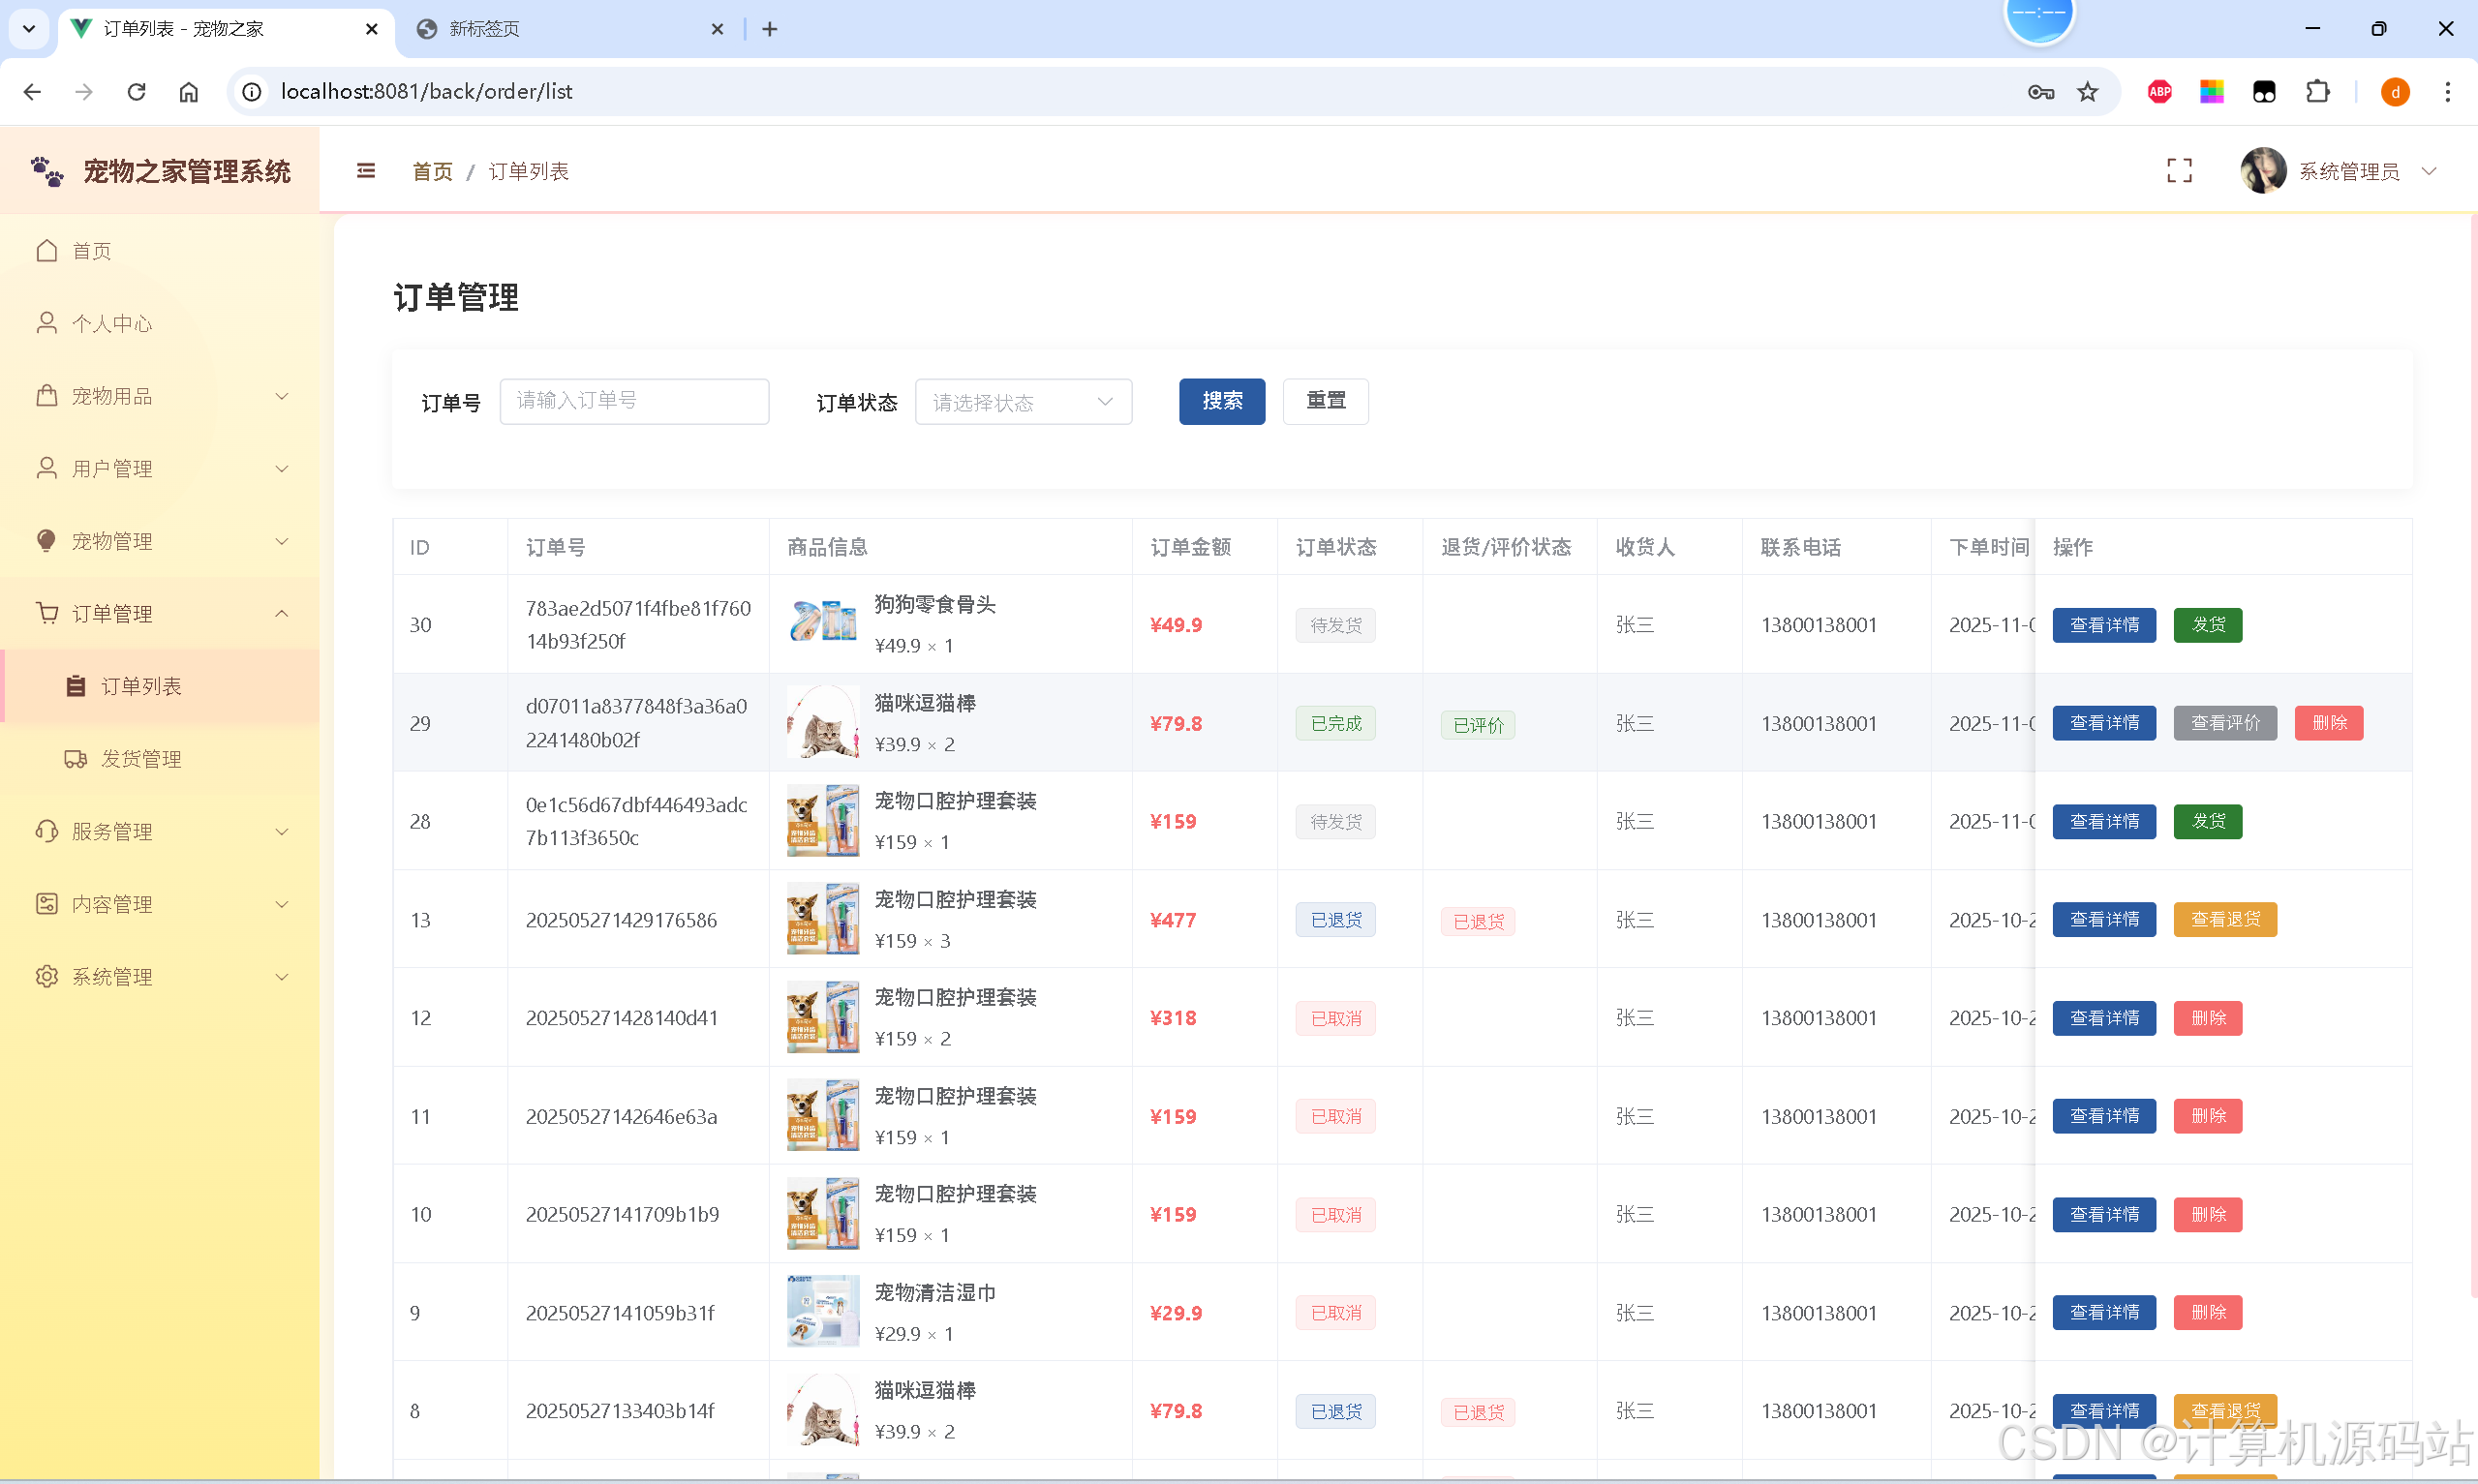Expand the 服务管理 sidebar menu
The width and height of the screenshot is (2478, 1484).
(160, 831)
